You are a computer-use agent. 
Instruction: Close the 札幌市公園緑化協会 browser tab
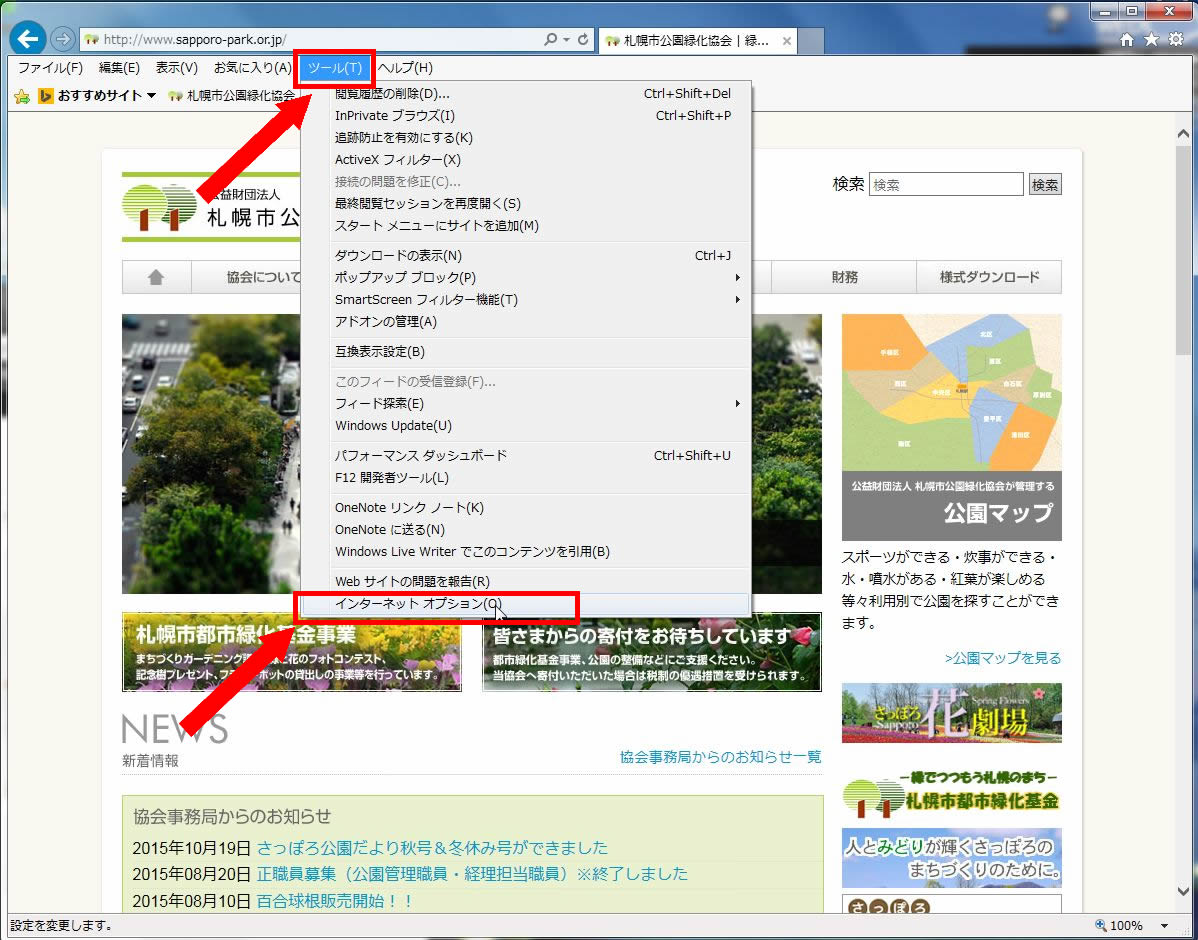(x=787, y=41)
